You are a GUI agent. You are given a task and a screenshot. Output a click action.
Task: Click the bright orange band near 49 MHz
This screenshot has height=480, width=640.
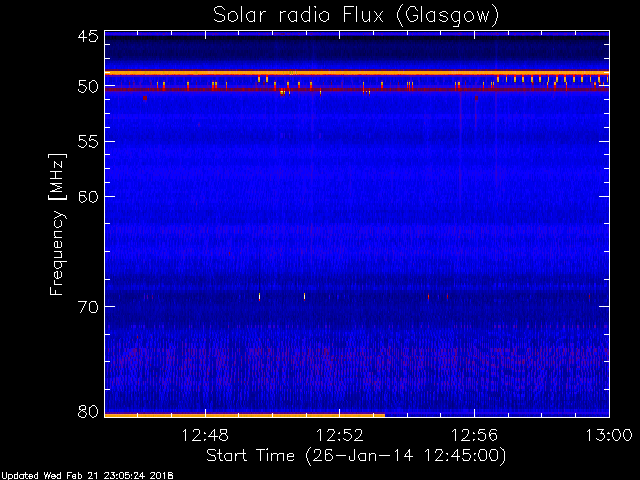click(x=357, y=73)
